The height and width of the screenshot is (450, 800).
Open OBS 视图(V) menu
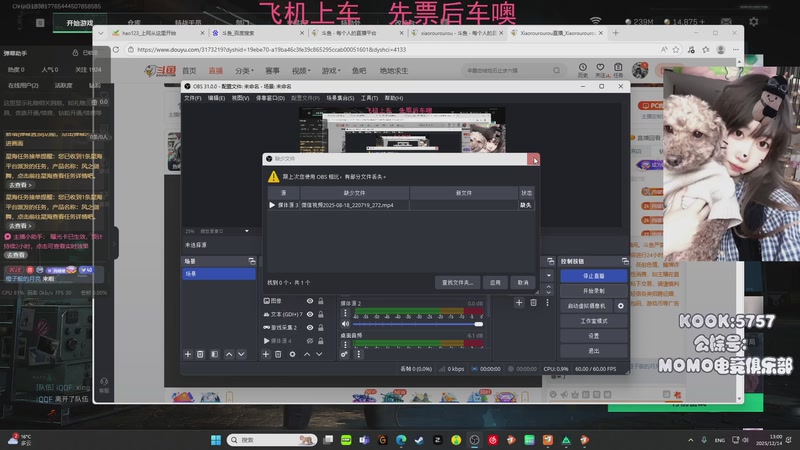tap(240, 98)
